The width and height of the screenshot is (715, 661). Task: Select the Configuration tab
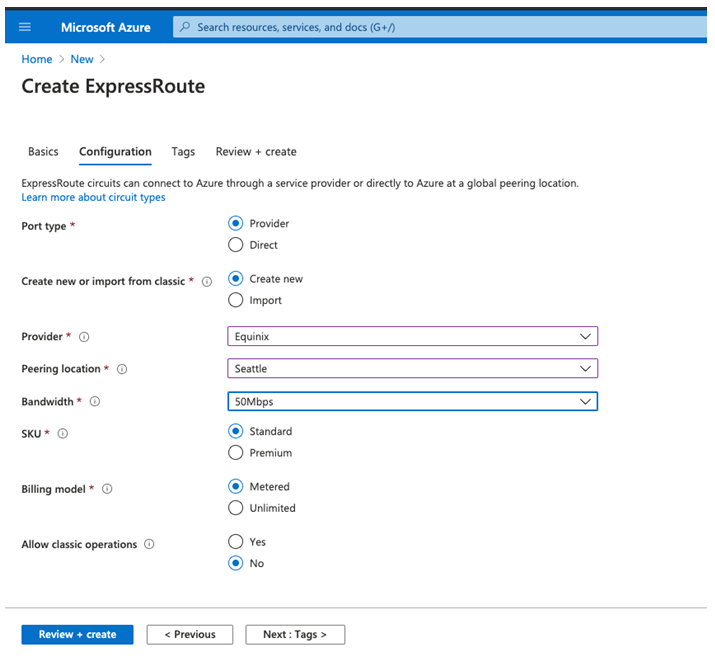point(115,152)
